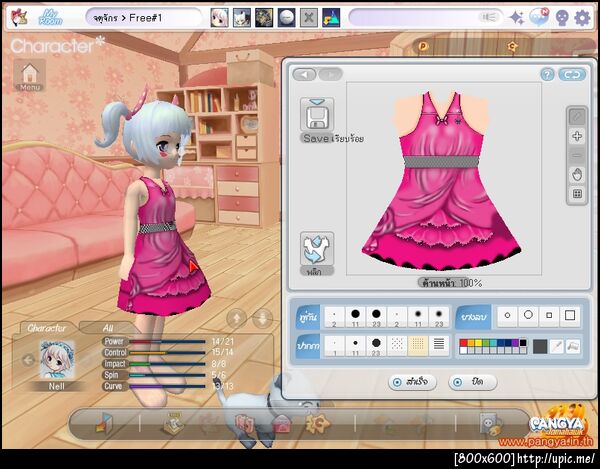The image size is (600, 469).
Task: Pick the eyedropper color picker tool
Action: 557,347
